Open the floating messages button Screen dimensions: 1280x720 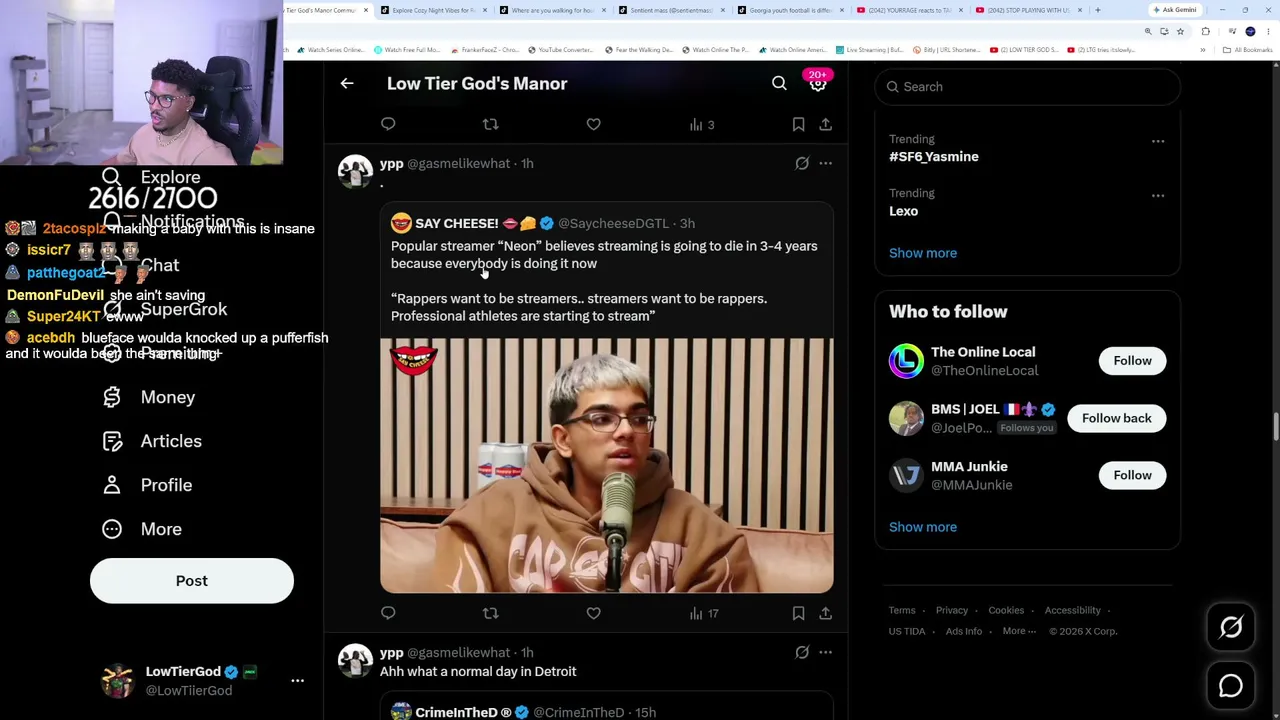[x=1231, y=686]
